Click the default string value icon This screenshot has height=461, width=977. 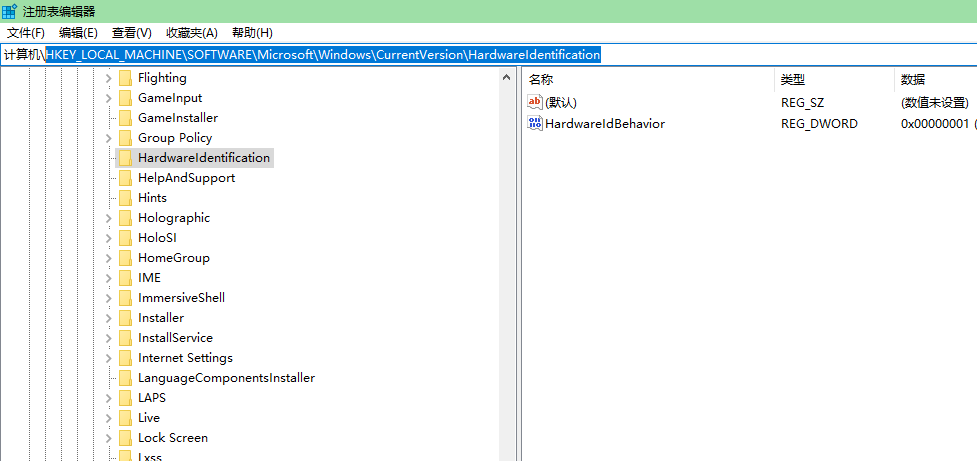(534, 102)
